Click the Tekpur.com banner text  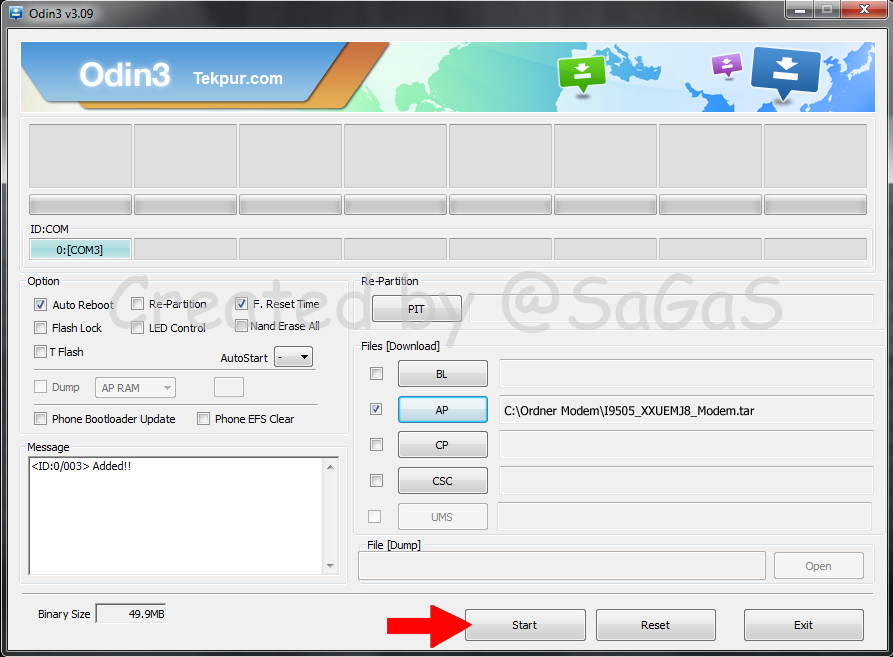click(x=238, y=78)
